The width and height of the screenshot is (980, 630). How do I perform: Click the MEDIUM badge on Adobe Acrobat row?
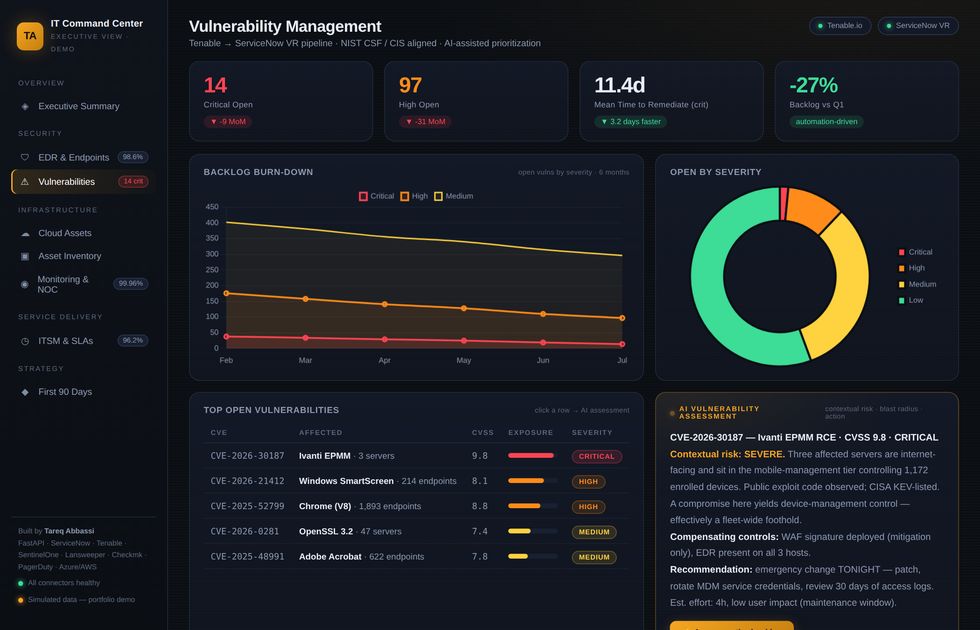(594, 557)
